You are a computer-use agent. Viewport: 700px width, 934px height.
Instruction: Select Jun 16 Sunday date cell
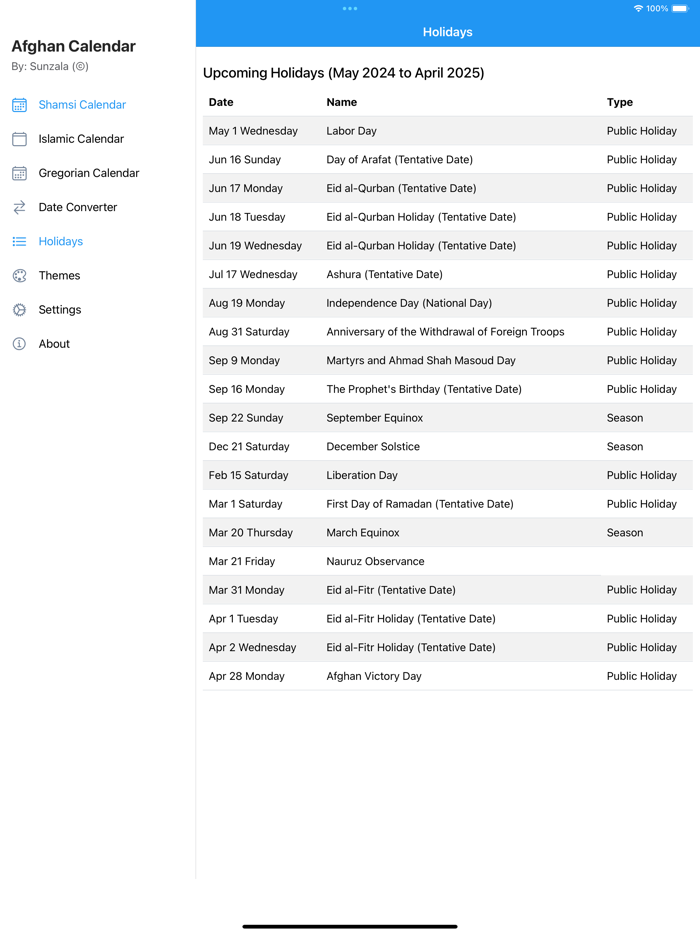pyautogui.click(x=245, y=160)
